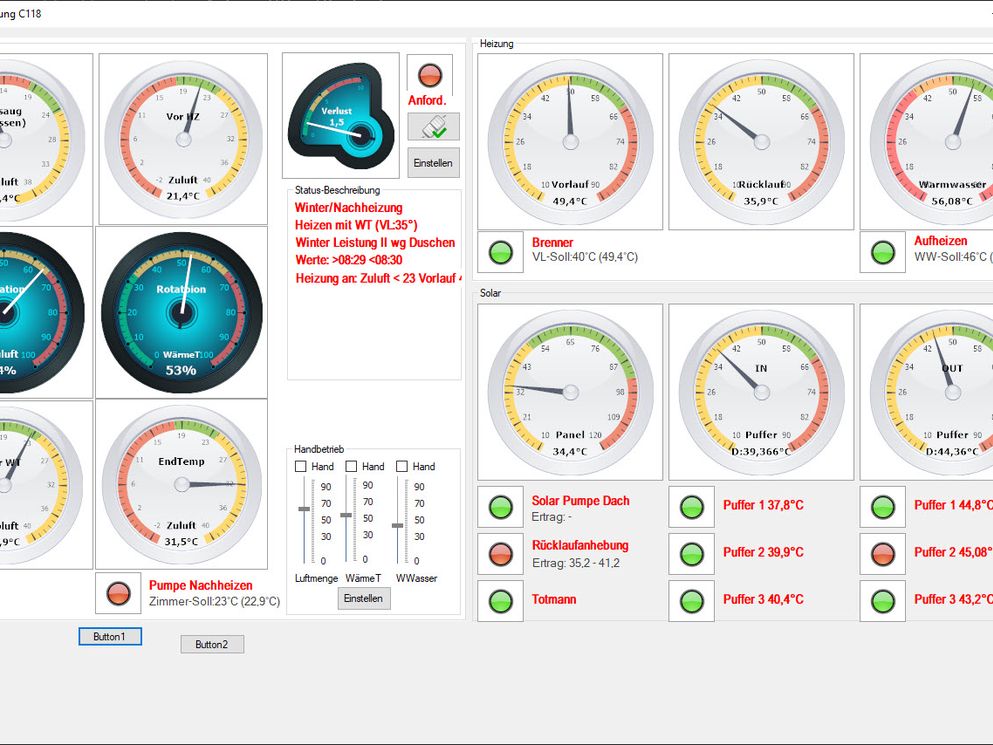Viewport: 993px width, 745px height.
Task: Click the 'Totmann' label
Action: [x=554, y=599]
